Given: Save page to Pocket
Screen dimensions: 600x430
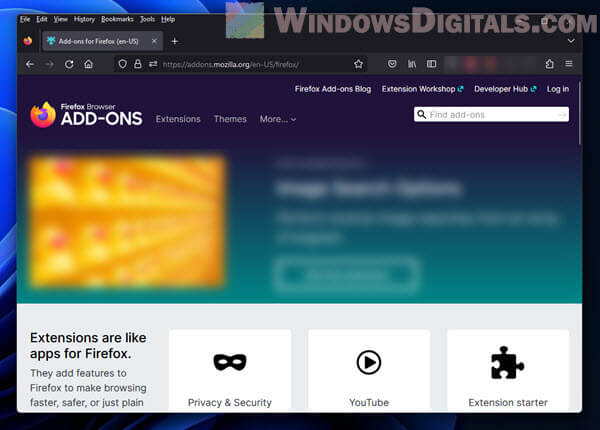Looking at the screenshot, I should click(x=392, y=64).
